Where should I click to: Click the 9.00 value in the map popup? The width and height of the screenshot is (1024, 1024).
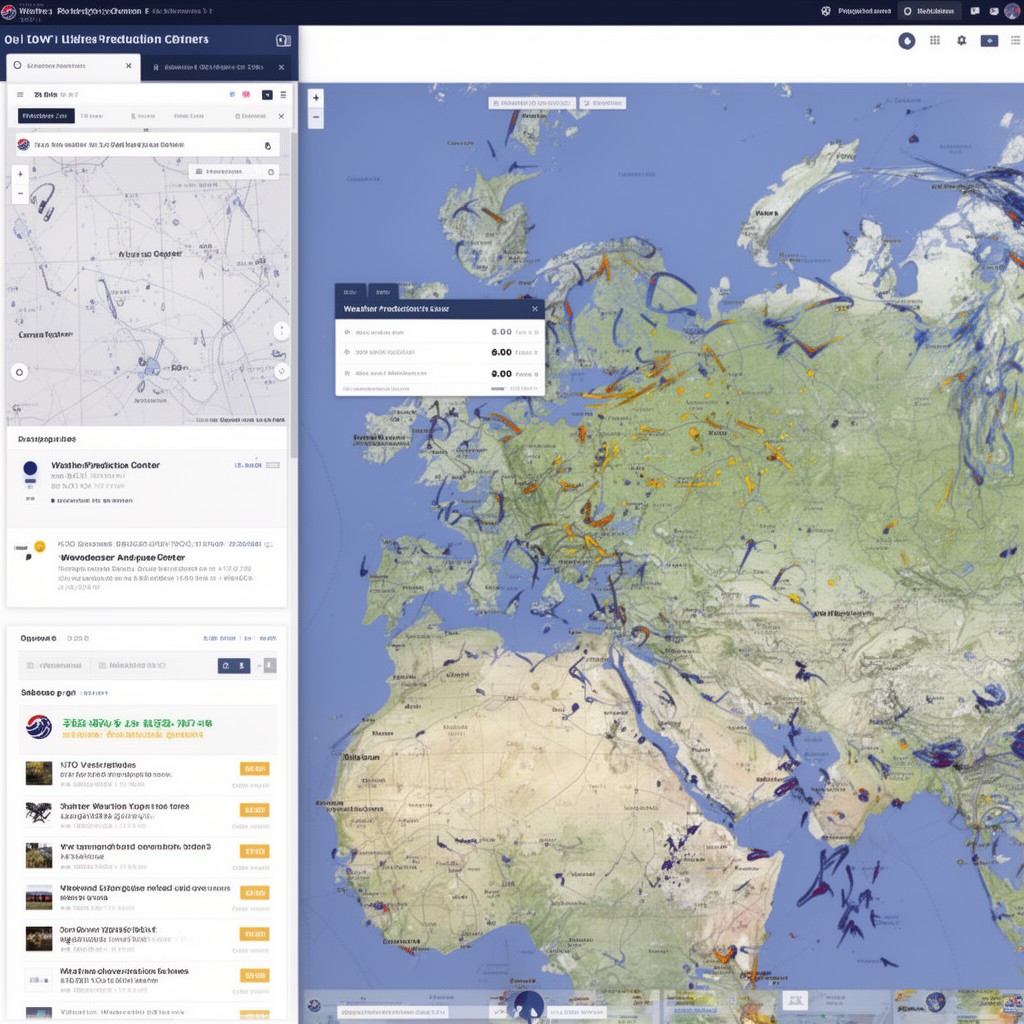(502, 374)
